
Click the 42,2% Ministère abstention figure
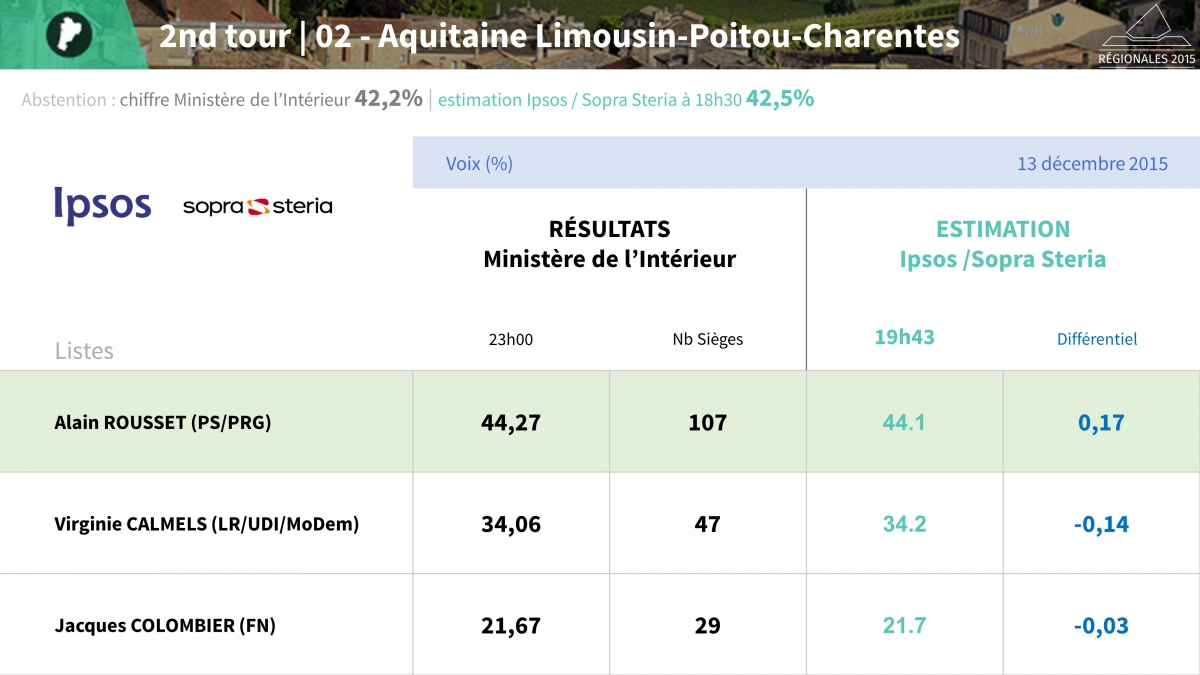click(388, 99)
